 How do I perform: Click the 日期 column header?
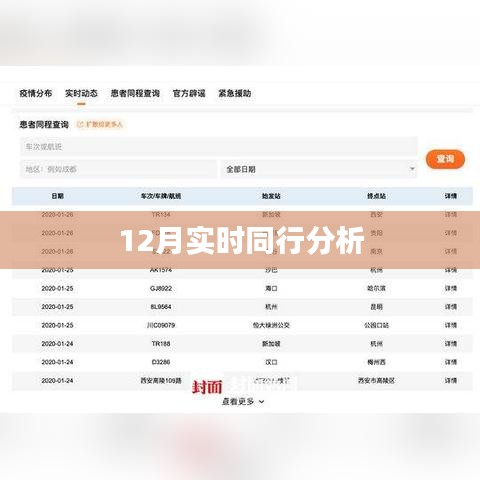(x=57, y=196)
